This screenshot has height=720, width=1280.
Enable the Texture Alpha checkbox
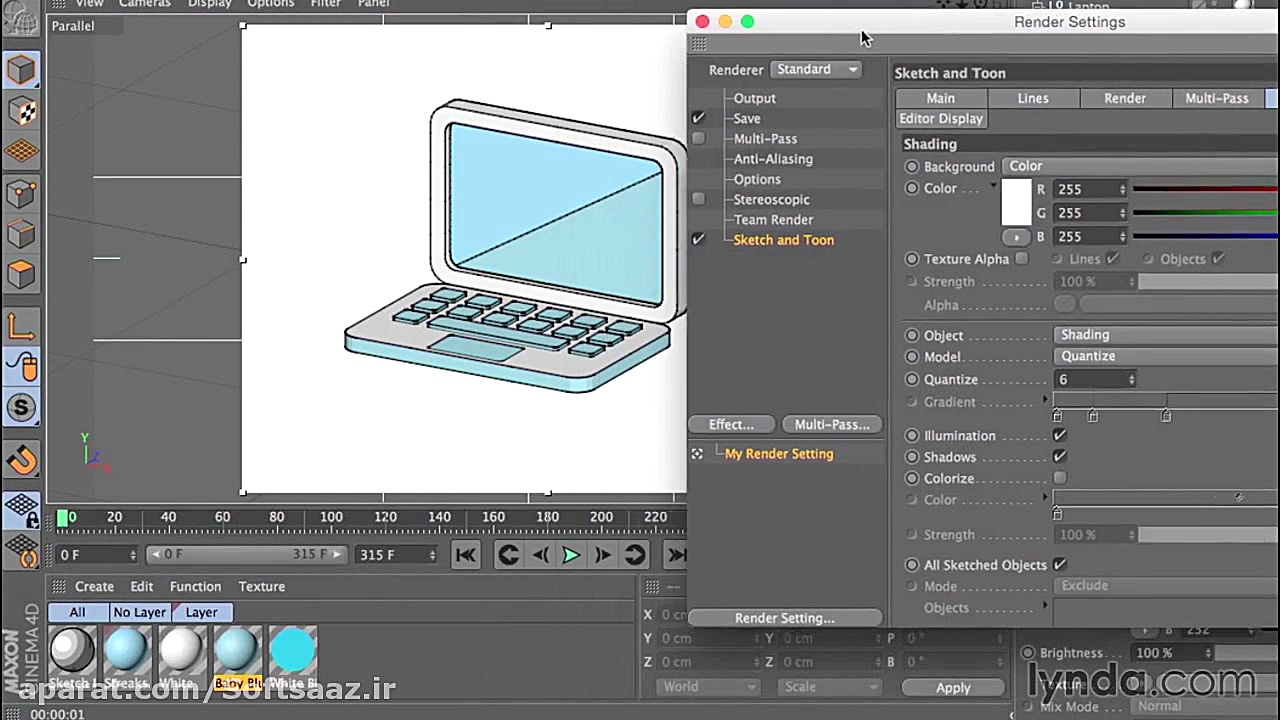1021,259
